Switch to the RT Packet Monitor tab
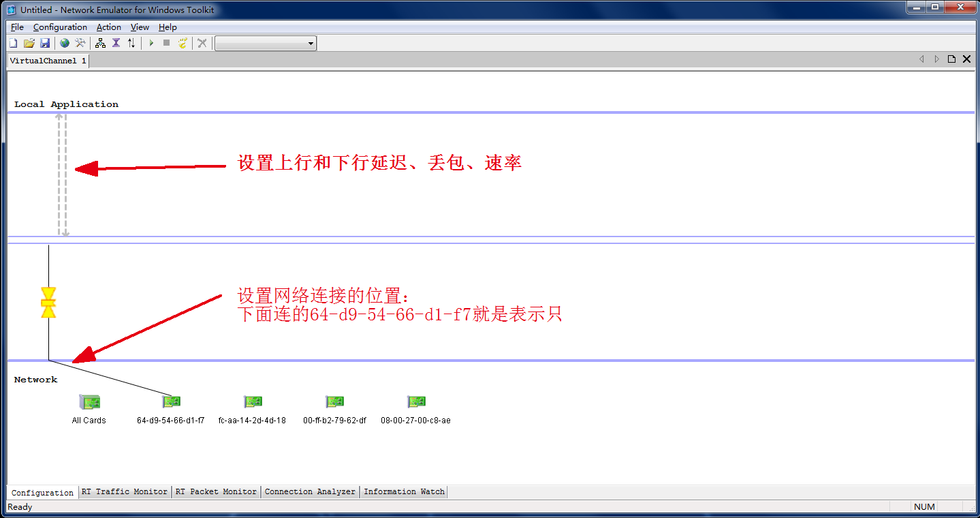980x518 pixels. tap(216, 492)
